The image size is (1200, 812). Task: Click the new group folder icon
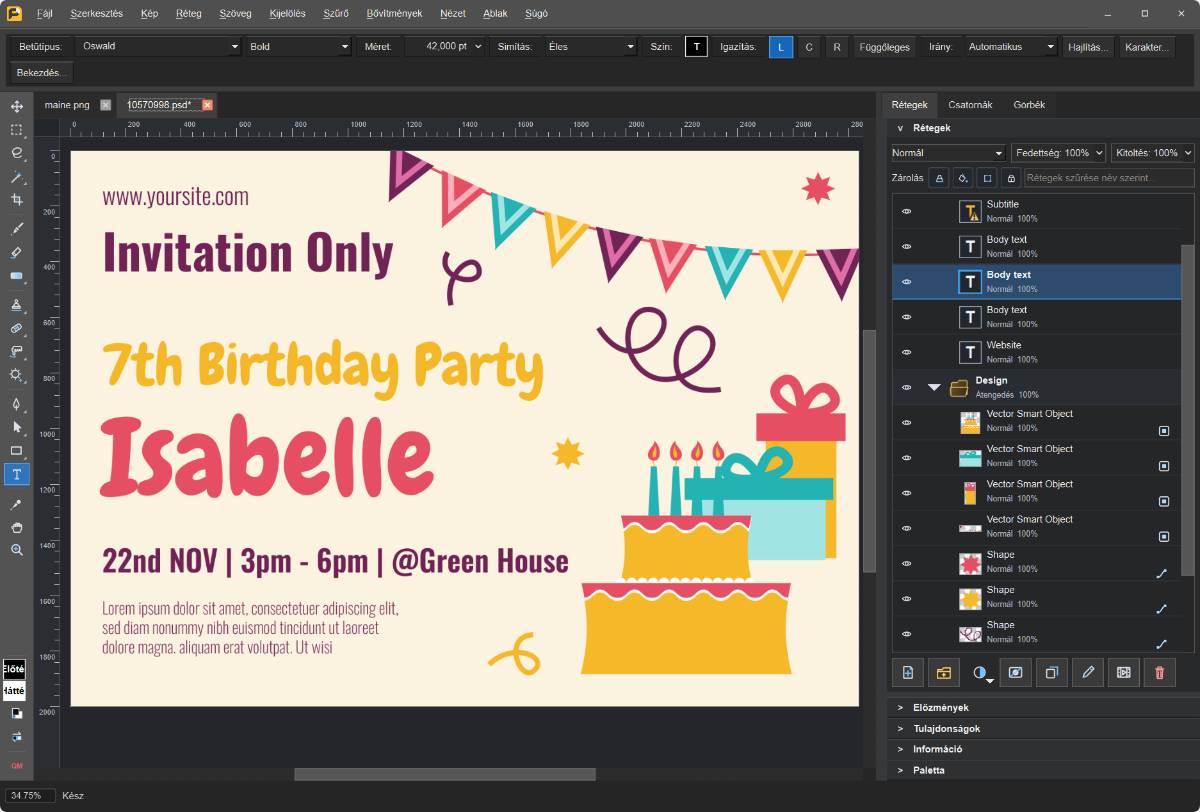[943, 673]
